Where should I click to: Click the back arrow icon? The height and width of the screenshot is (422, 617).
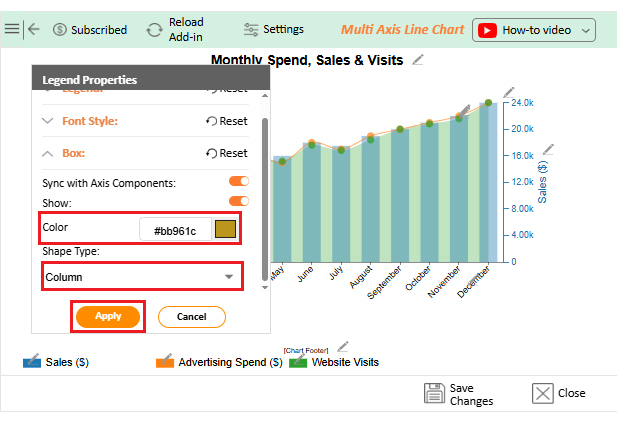(x=34, y=29)
